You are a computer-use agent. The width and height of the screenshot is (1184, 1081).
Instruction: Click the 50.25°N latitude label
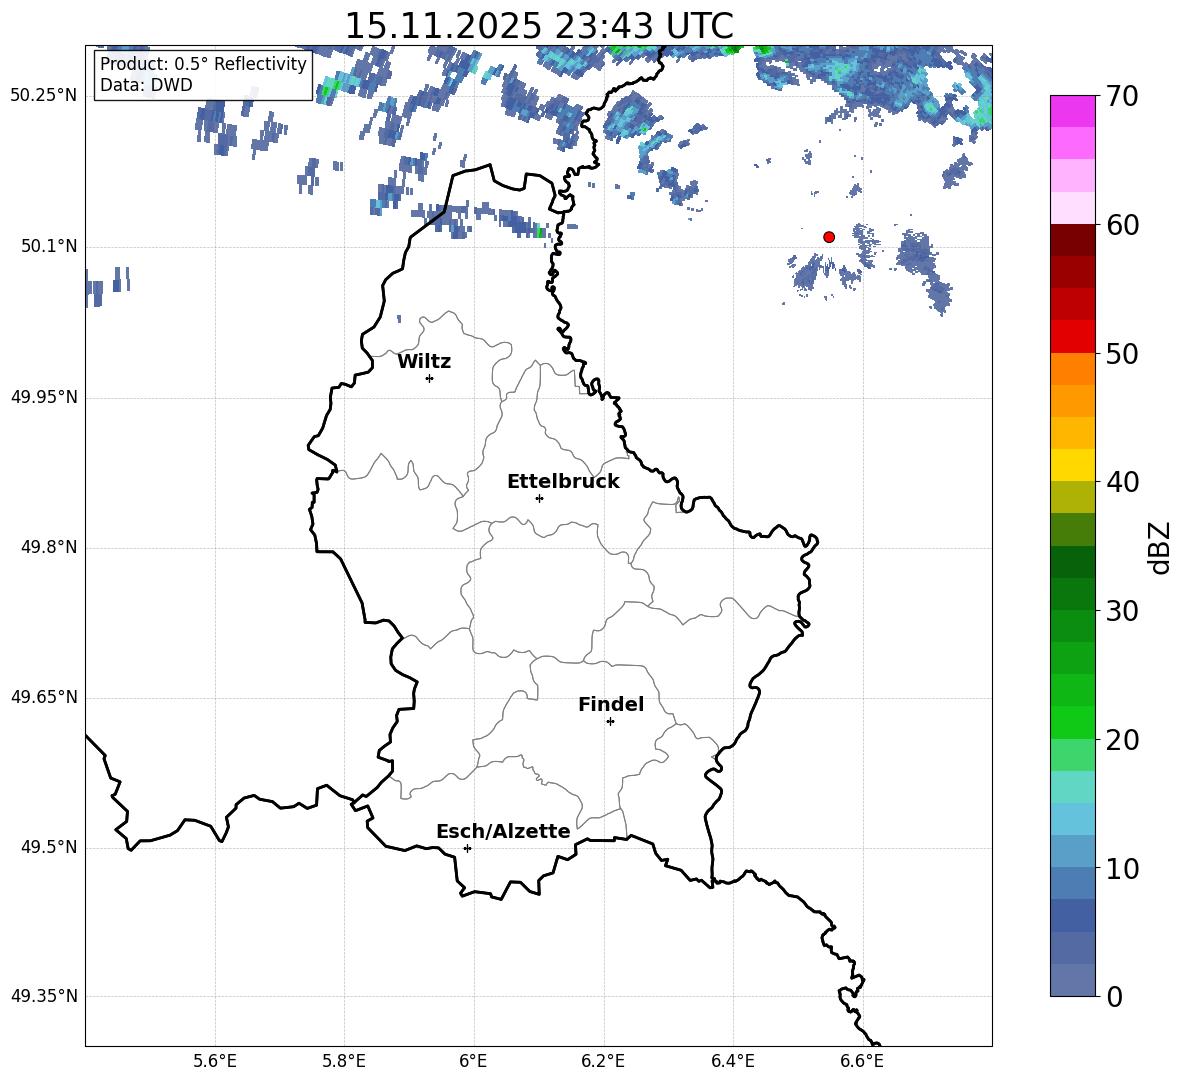[x=44, y=96]
